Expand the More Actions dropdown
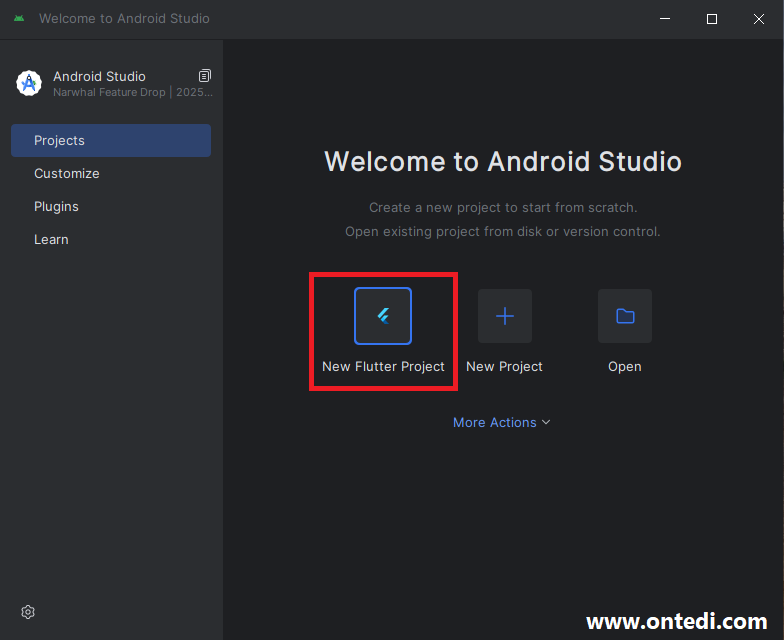This screenshot has height=640, width=784. (x=502, y=422)
